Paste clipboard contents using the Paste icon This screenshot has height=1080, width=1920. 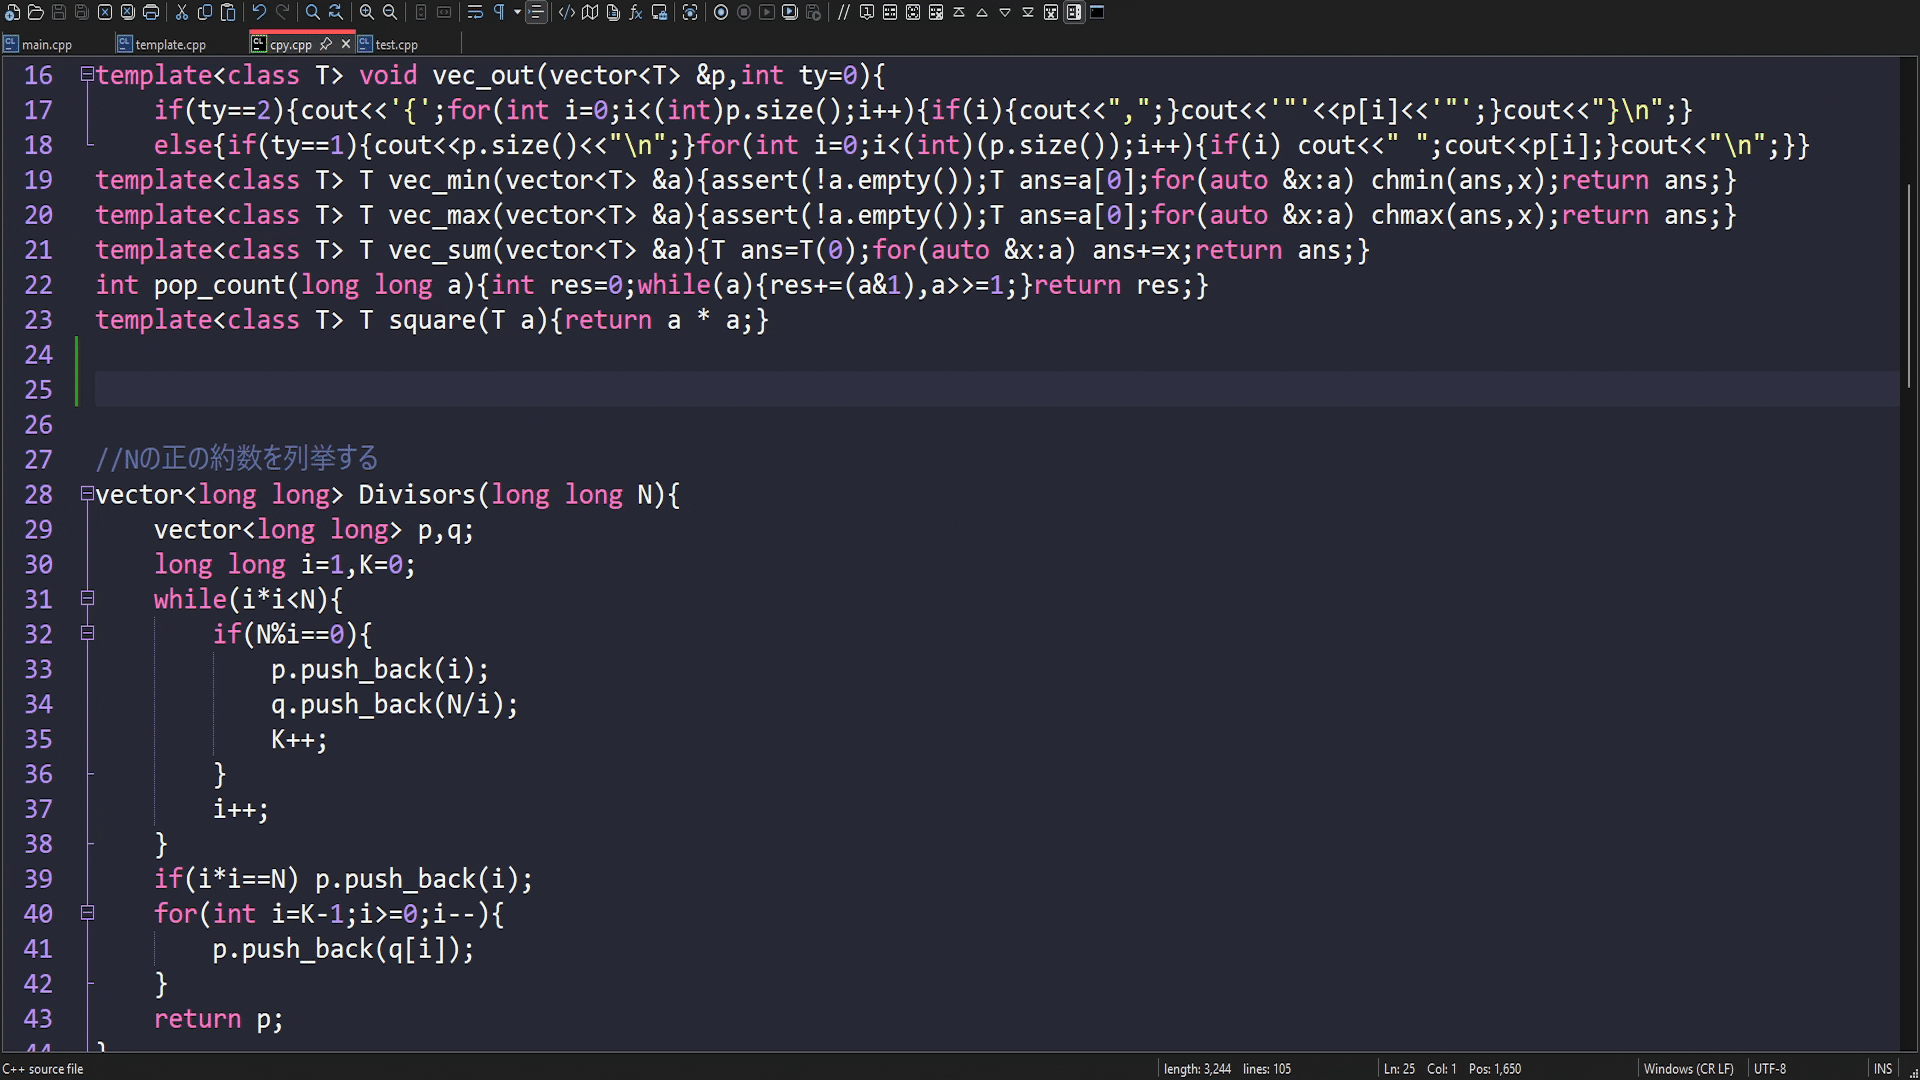click(x=229, y=13)
